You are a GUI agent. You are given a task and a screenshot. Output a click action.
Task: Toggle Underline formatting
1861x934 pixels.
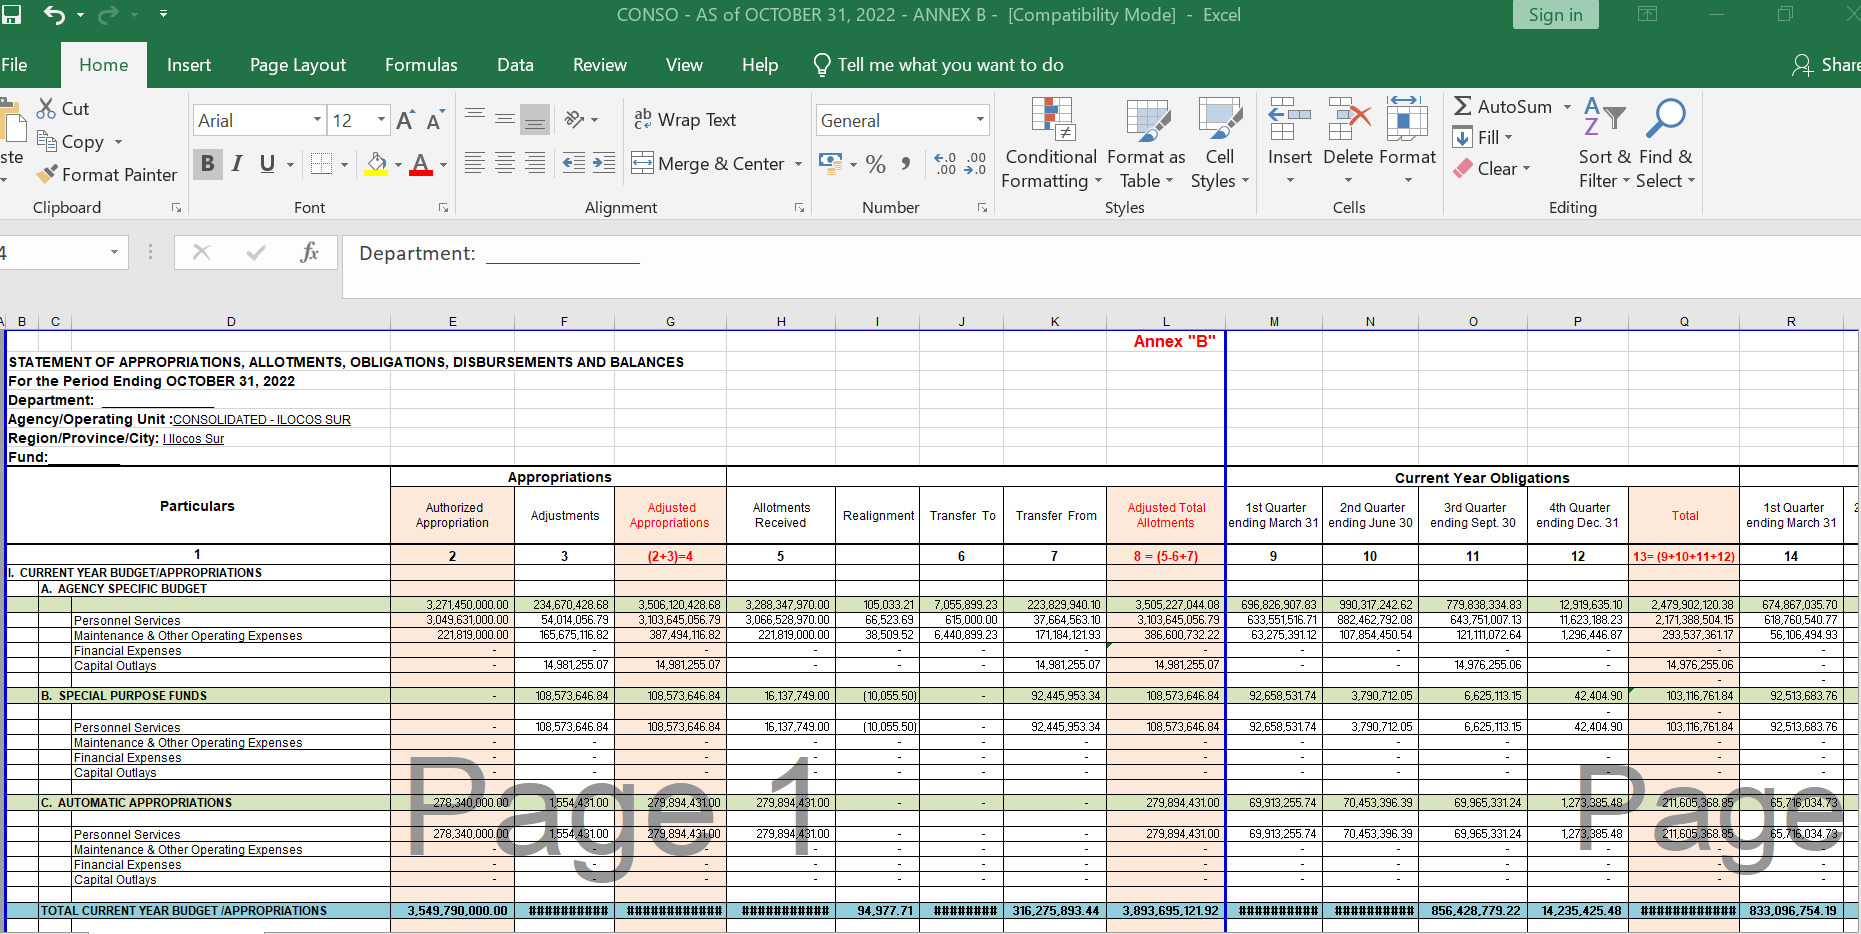click(x=267, y=163)
